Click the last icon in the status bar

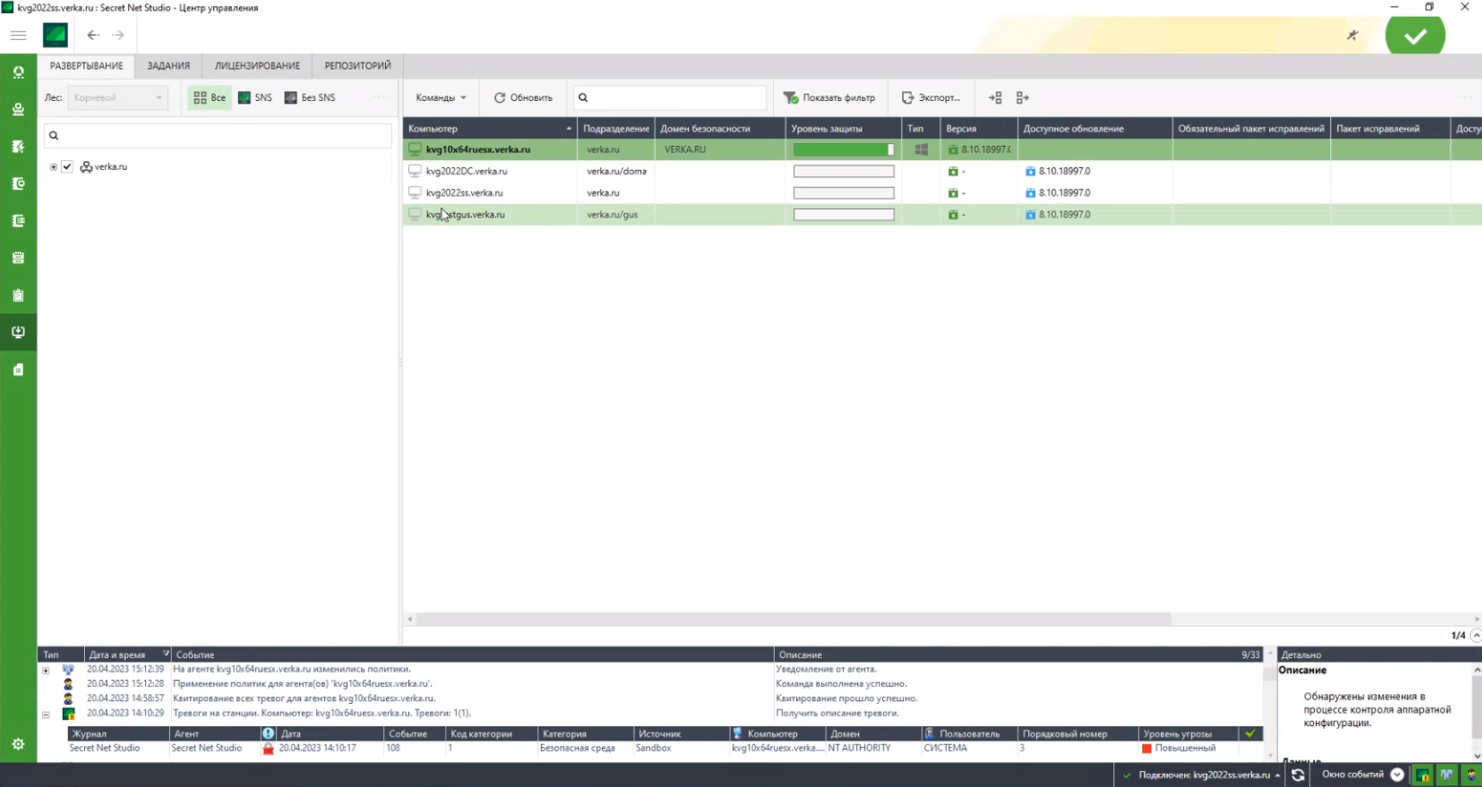tap(1470, 775)
